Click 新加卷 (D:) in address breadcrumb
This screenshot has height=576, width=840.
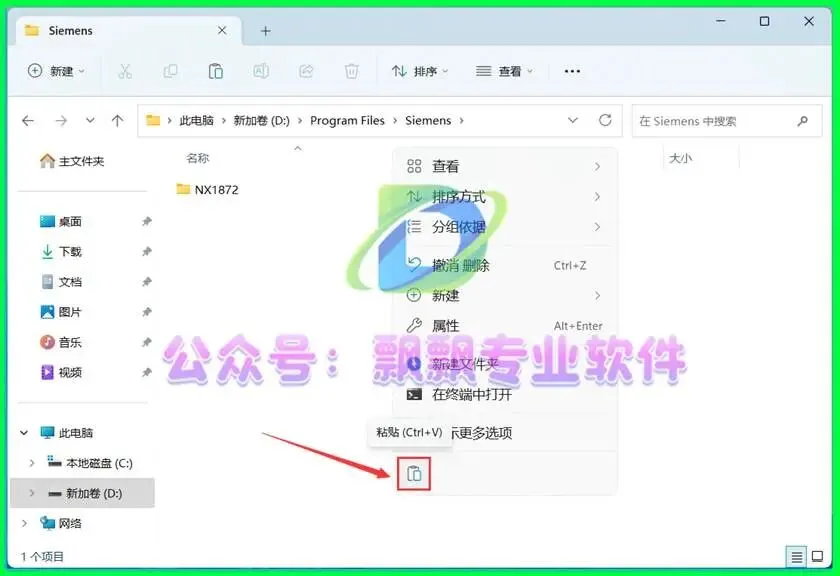261,121
